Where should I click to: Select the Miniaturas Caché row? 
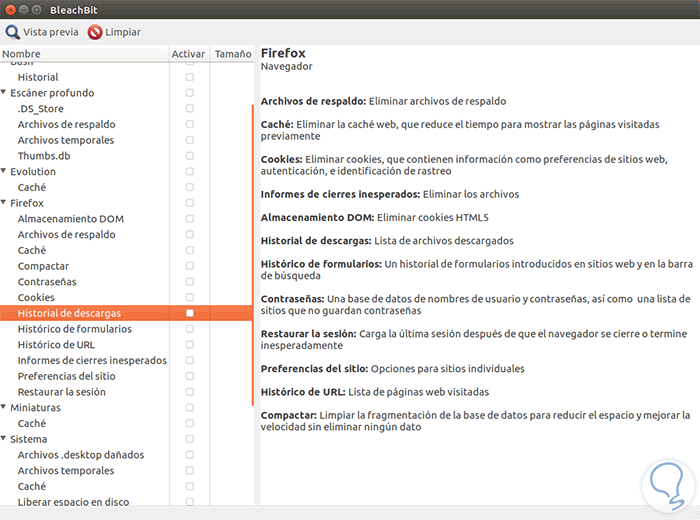pos(126,423)
